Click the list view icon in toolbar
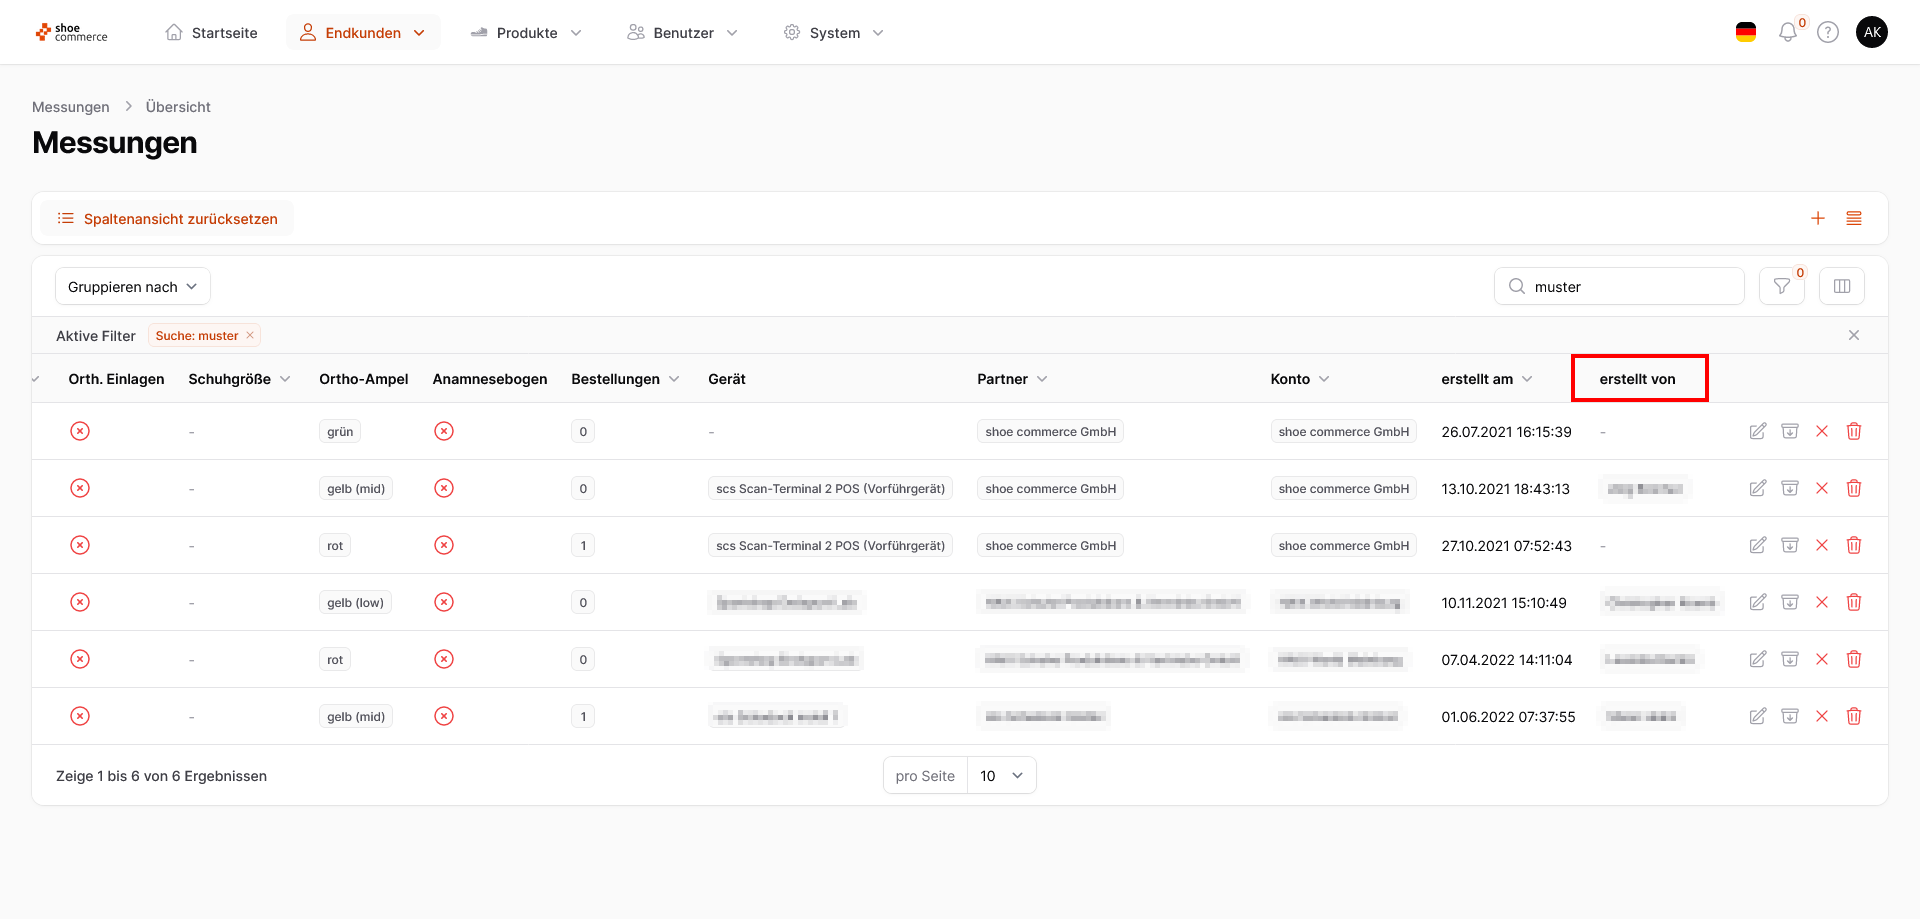 coord(1854,218)
